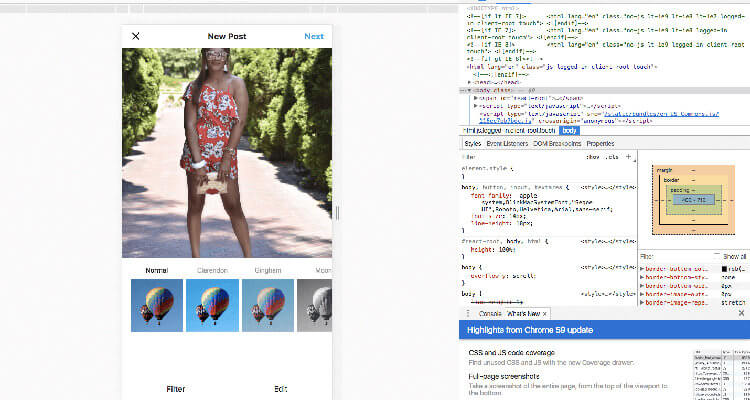Click Next to continue the post

[314, 37]
